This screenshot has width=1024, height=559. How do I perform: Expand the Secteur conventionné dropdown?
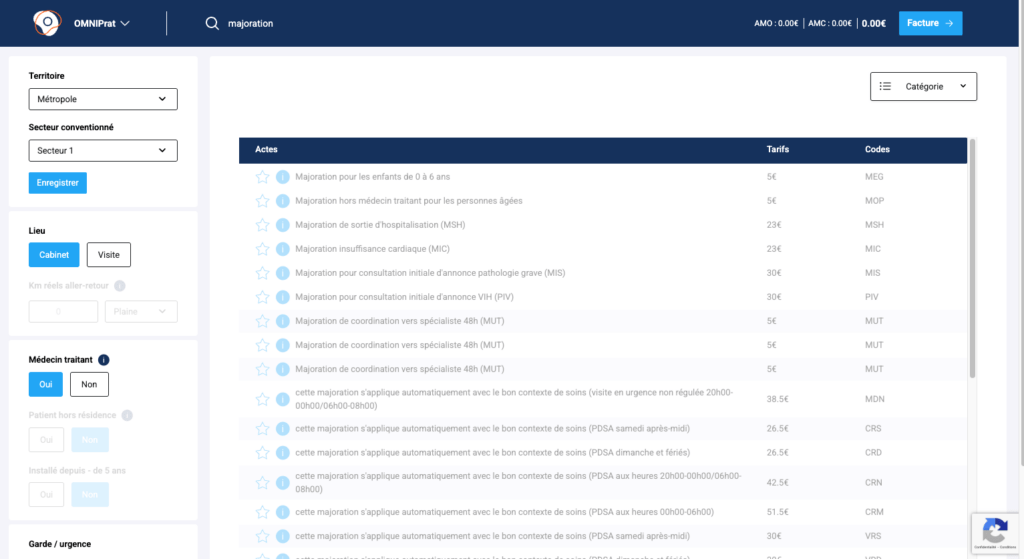click(x=103, y=150)
